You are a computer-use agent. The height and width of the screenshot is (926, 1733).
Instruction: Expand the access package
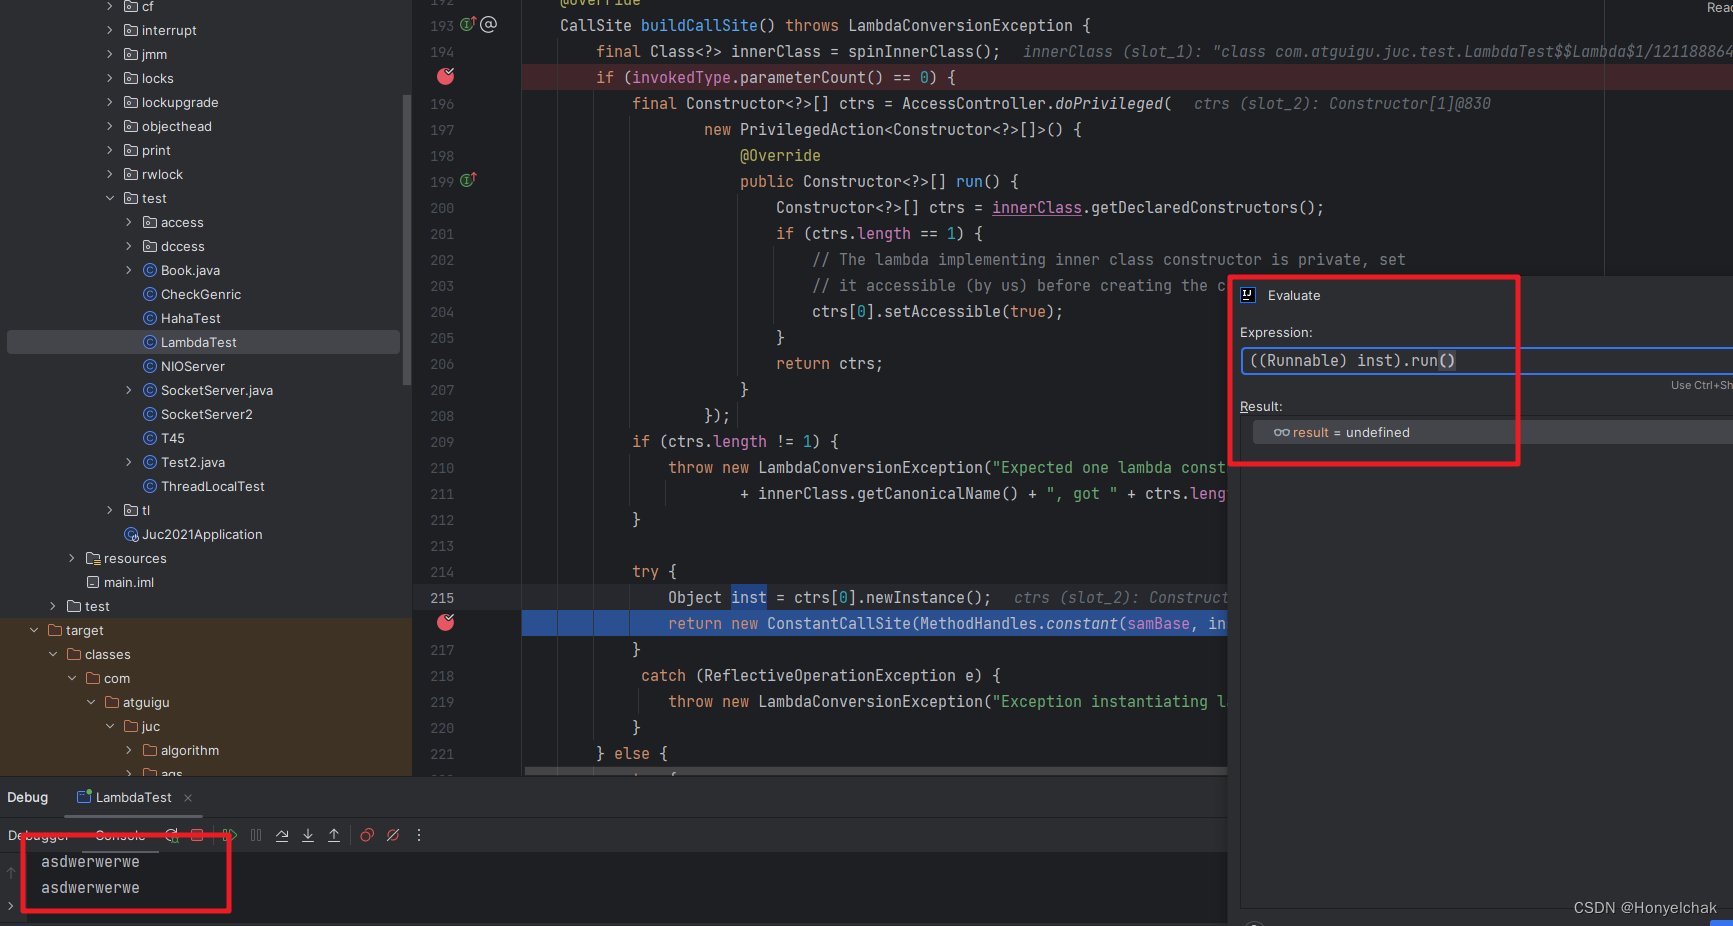(129, 222)
